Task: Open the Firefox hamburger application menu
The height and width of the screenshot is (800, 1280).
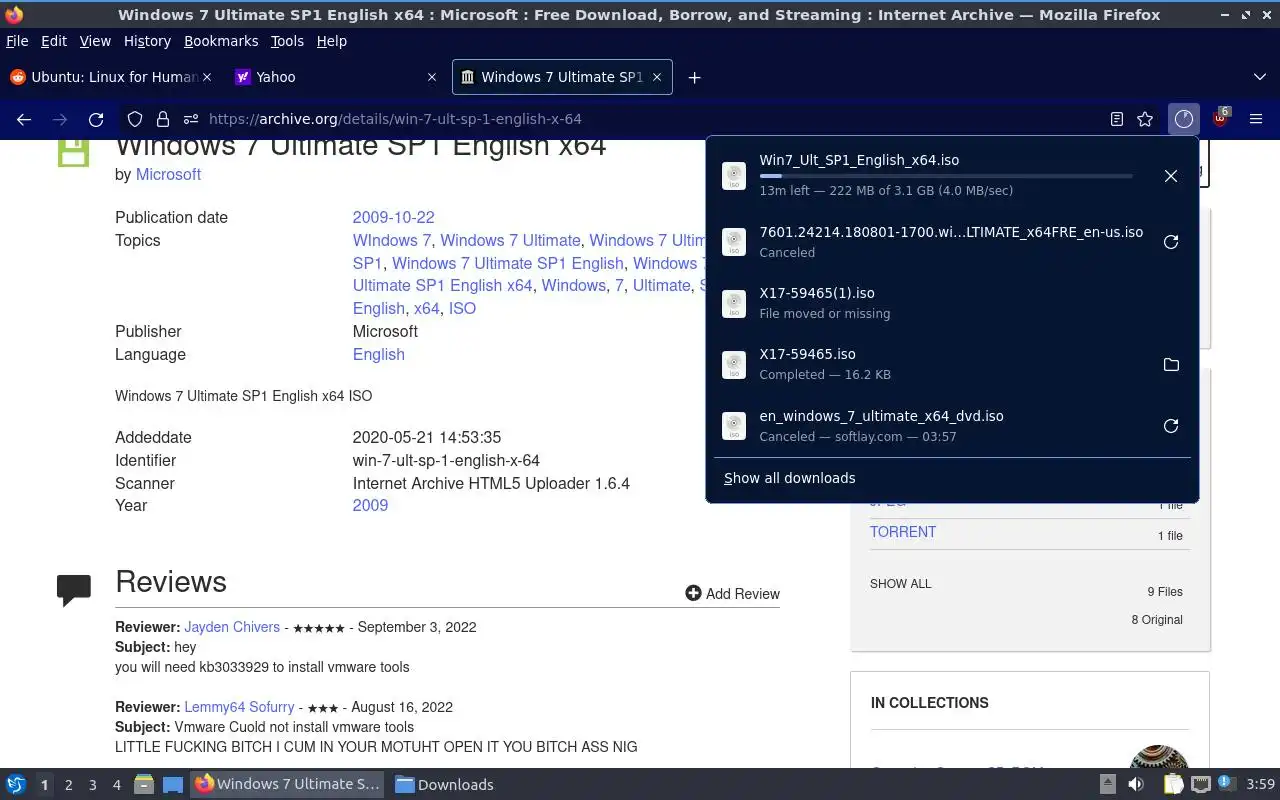Action: 1256,119
